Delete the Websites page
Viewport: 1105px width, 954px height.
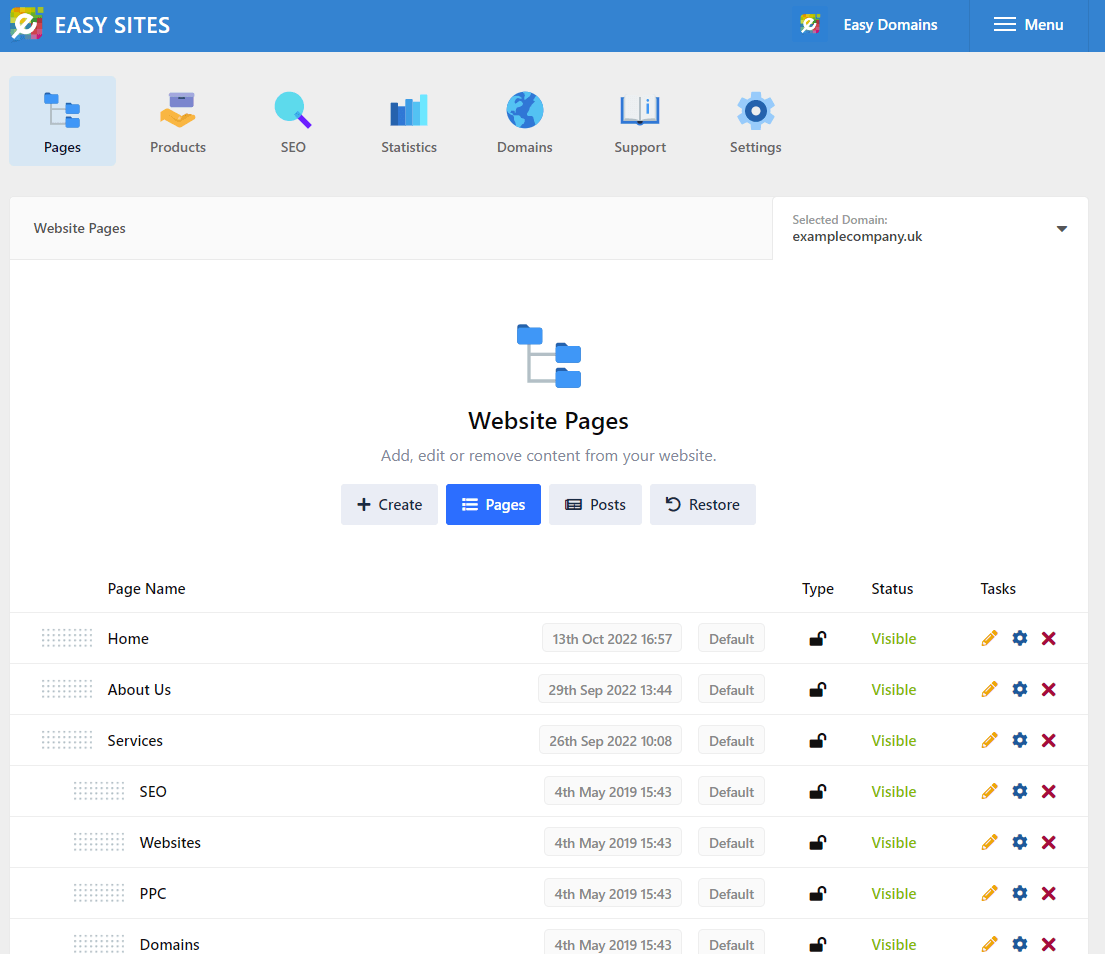(1049, 842)
